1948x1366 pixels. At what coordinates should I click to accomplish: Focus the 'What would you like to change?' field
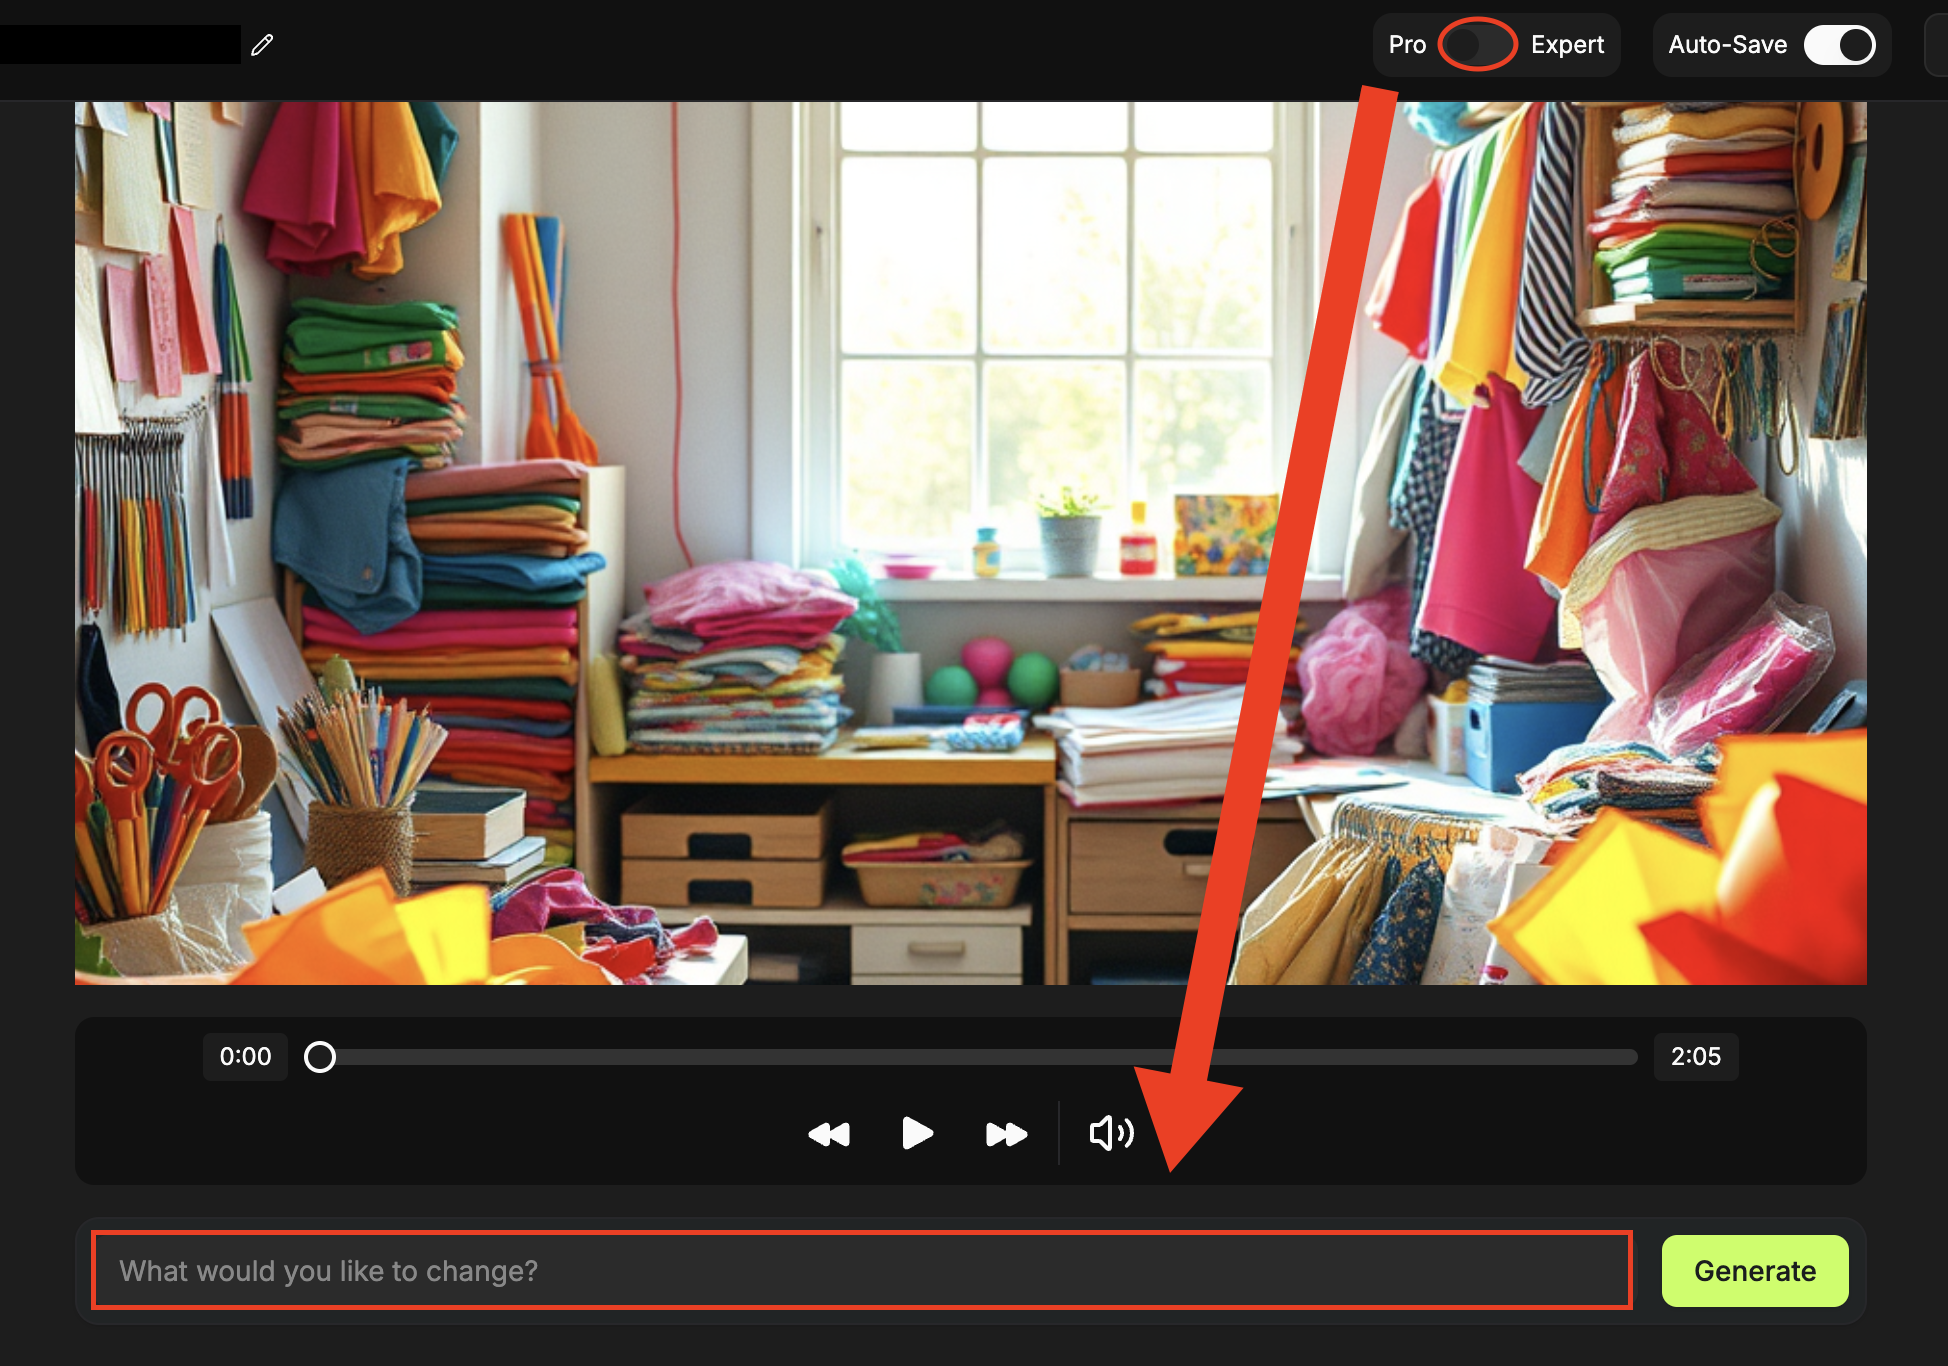click(862, 1271)
